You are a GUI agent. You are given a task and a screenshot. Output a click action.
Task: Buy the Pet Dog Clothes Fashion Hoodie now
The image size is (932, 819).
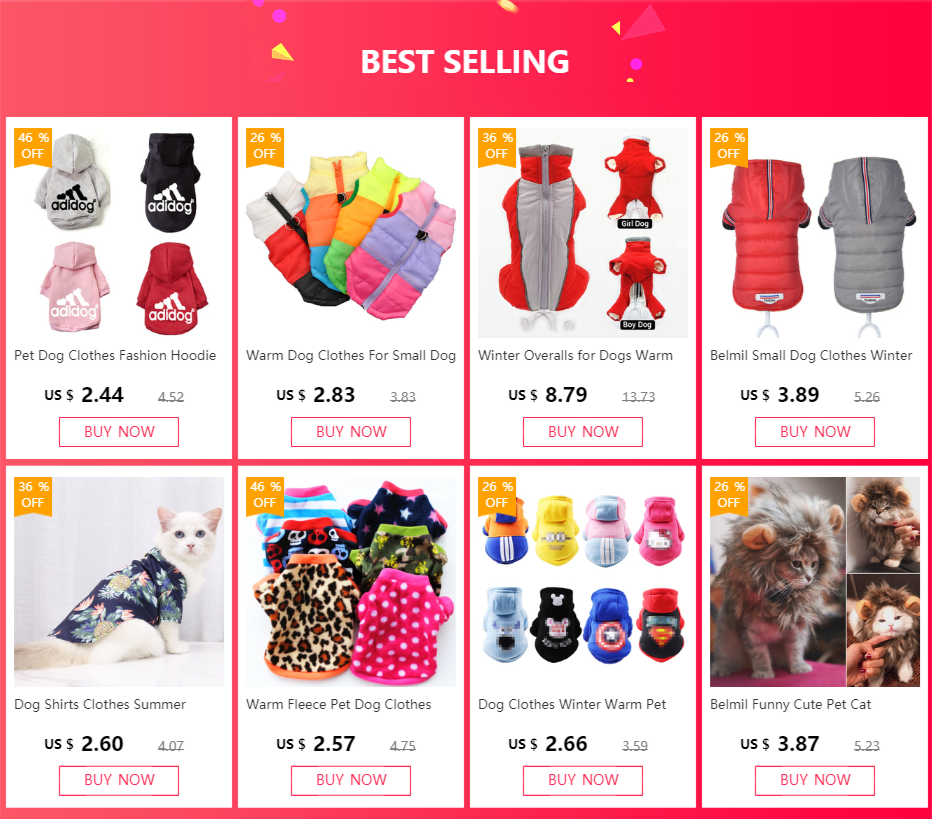click(x=119, y=431)
